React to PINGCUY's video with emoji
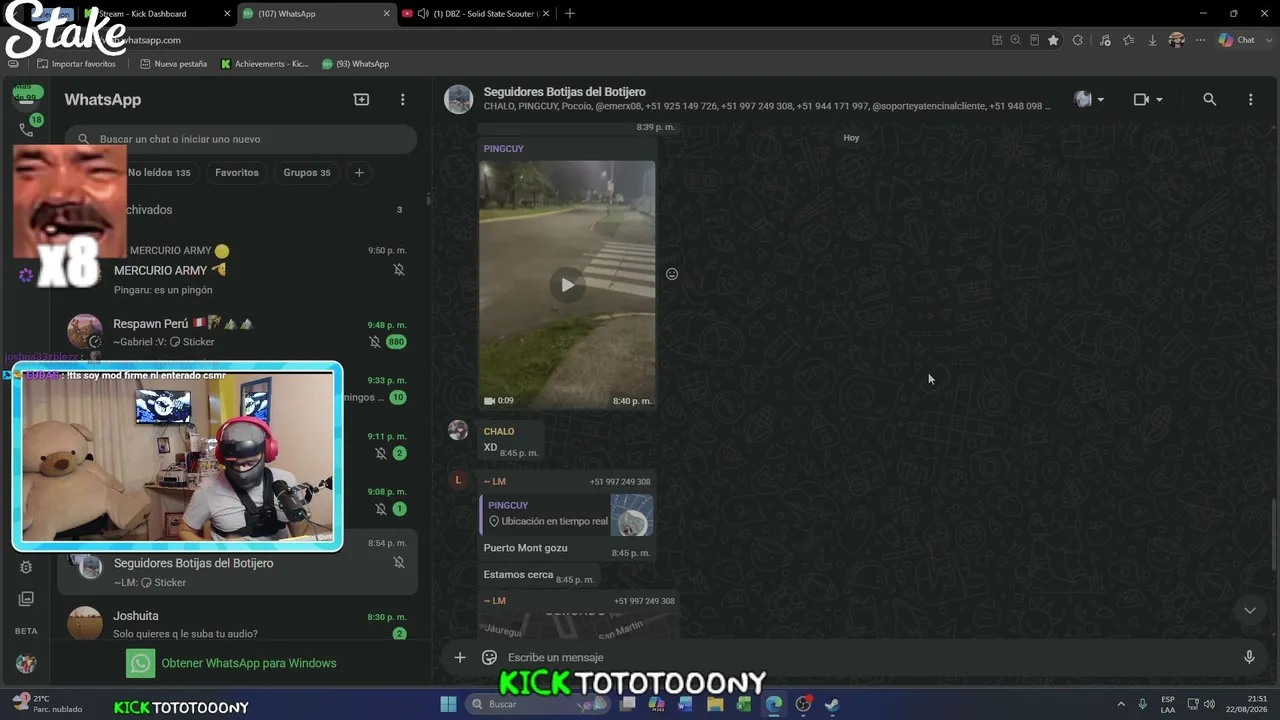This screenshot has width=1280, height=720. 672,274
